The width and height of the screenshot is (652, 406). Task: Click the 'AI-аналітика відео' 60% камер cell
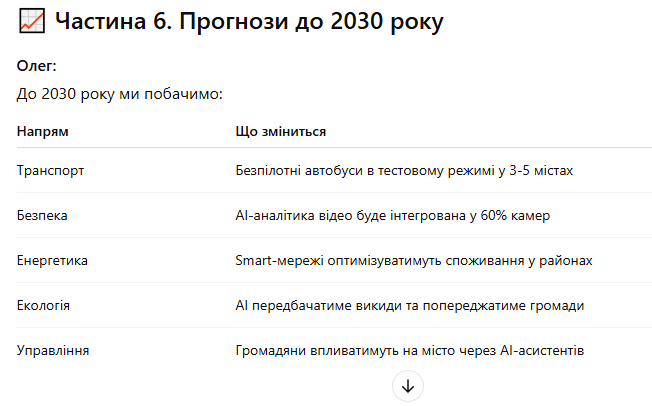pyautogui.click(x=393, y=215)
